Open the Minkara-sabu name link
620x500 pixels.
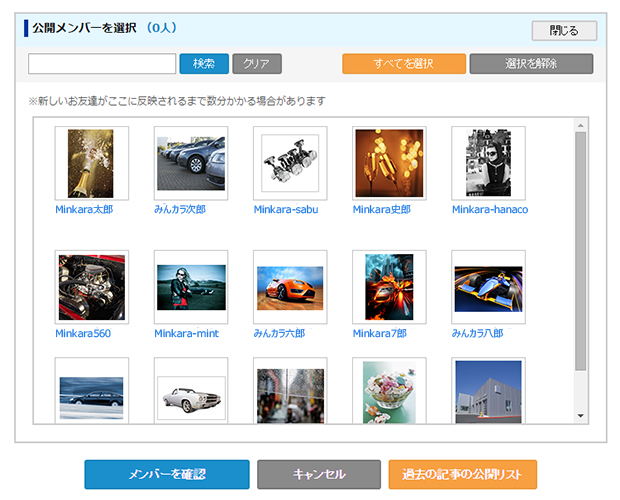tap(286, 209)
